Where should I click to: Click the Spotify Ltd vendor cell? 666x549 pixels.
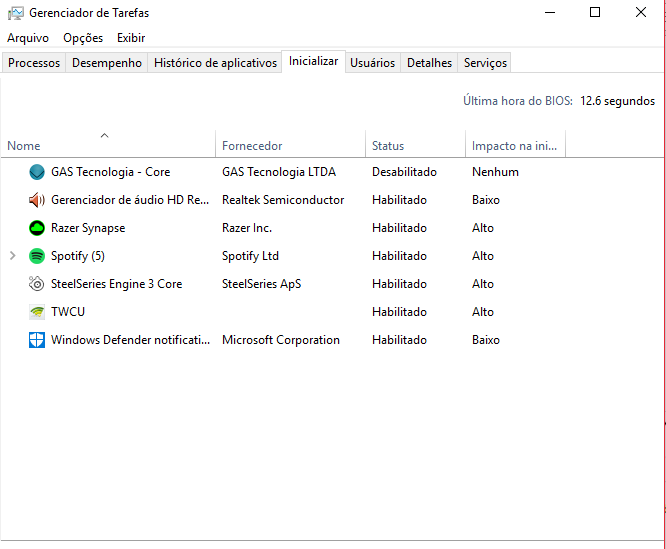click(x=250, y=256)
